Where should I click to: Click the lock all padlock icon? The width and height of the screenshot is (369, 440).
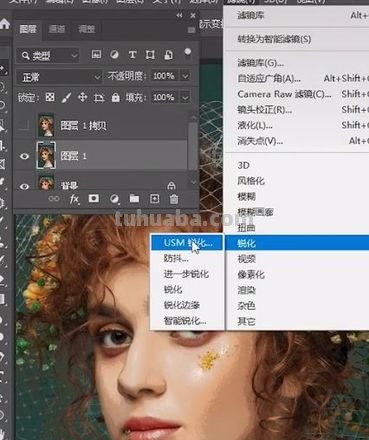click(115, 97)
